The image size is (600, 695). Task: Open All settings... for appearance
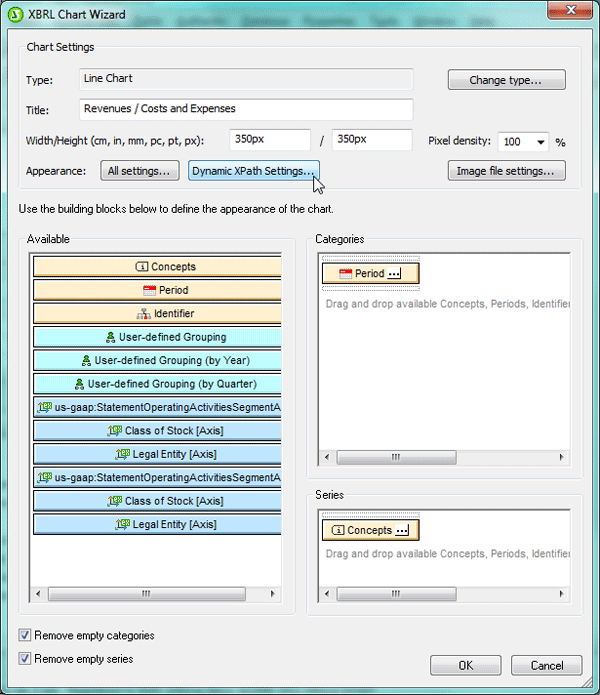pos(140,171)
